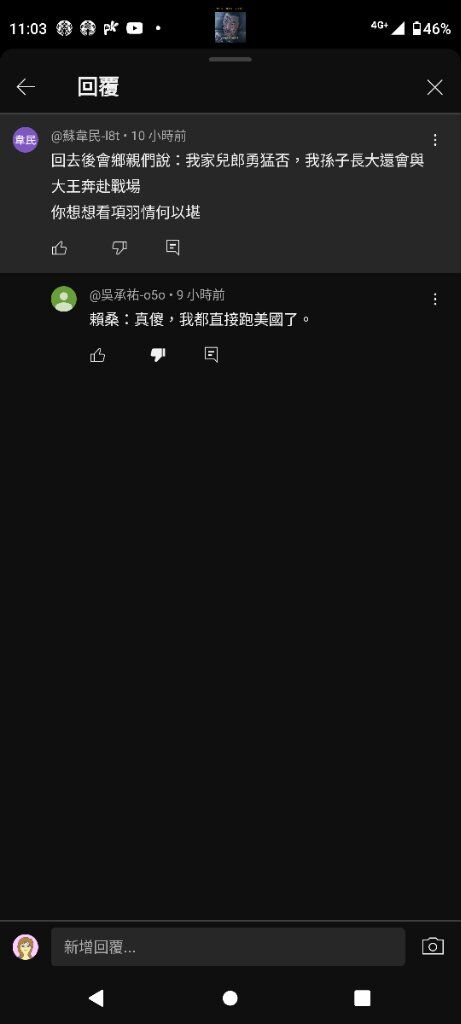Tap Android home circle button
The image size is (461, 1024).
point(230,998)
